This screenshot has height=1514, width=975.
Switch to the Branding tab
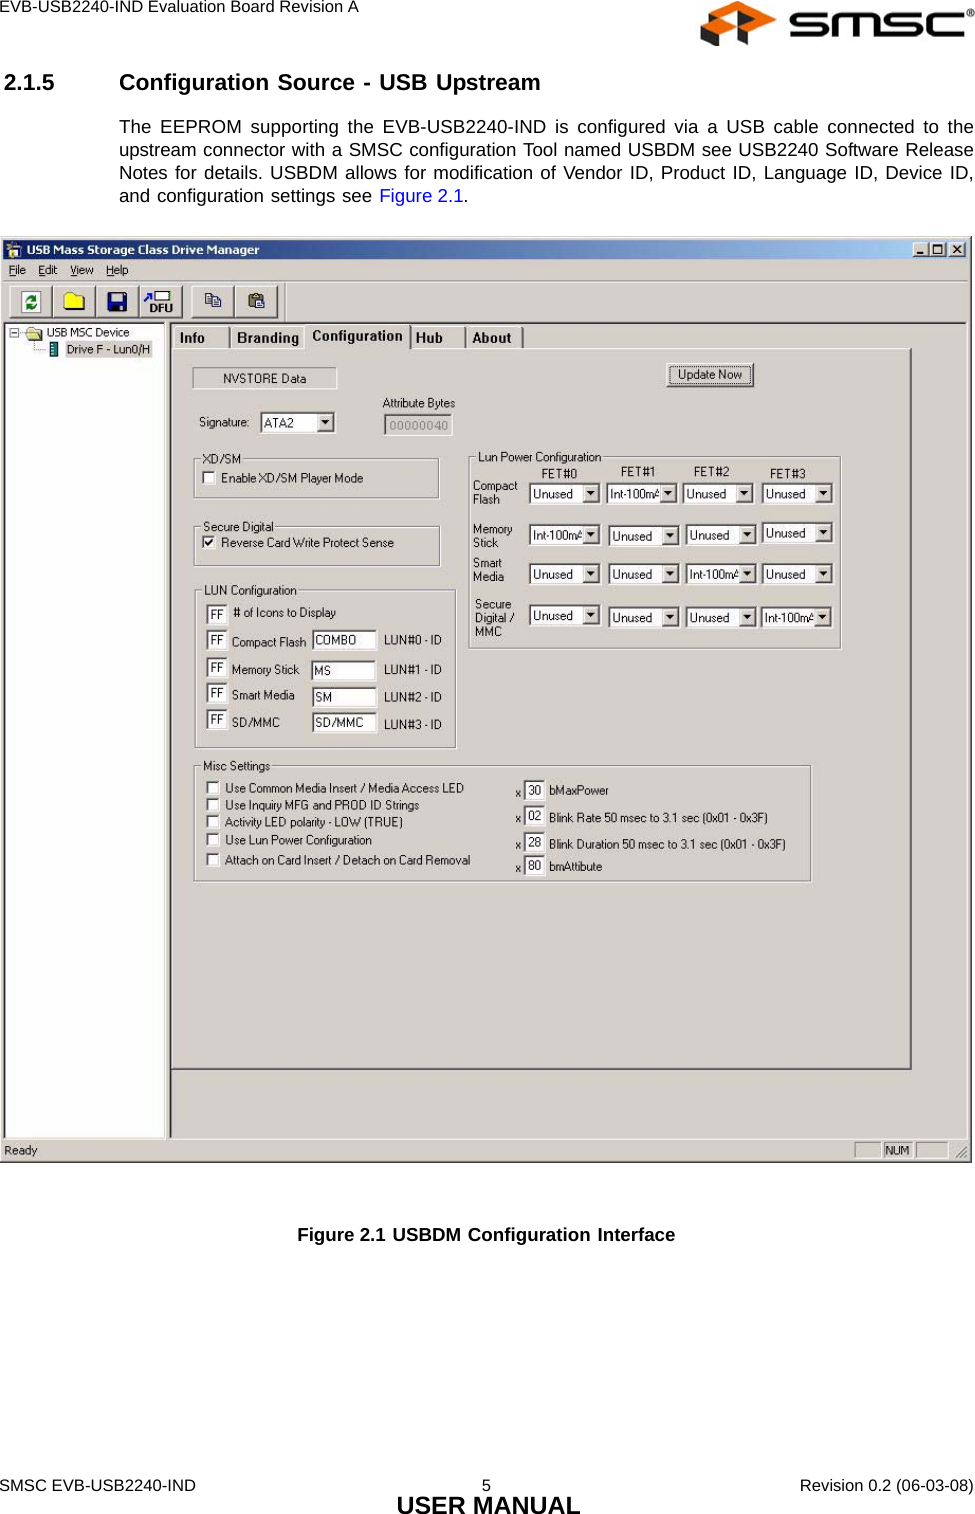click(267, 338)
